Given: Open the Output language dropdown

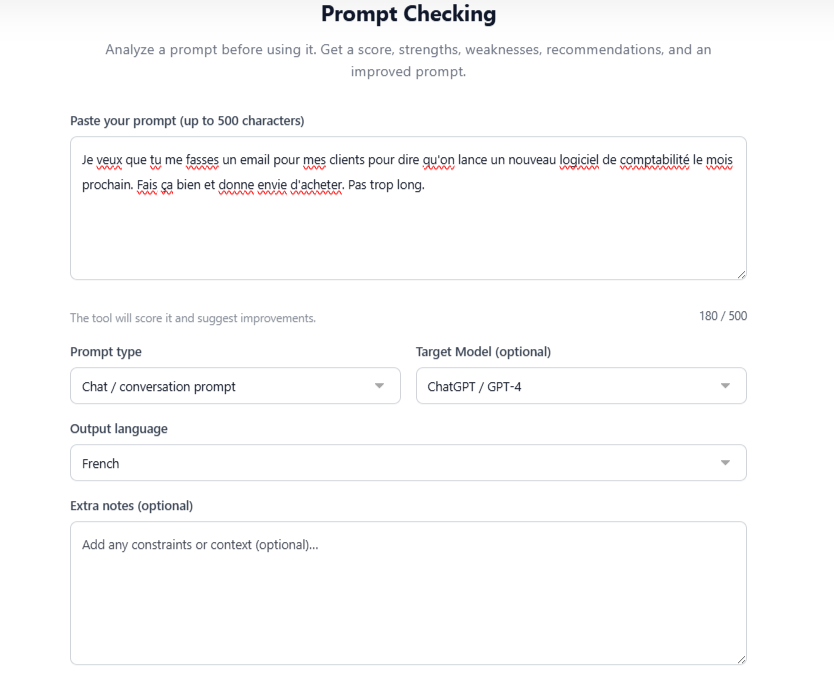Looking at the screenshot, I should pyautogui.click(x=407, y=463).
